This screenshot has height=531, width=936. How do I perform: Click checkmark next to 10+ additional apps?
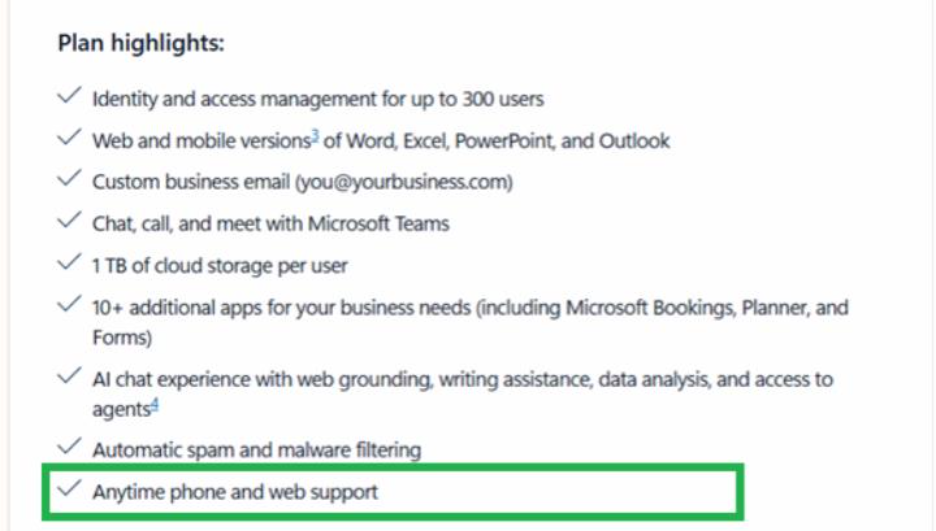tap(69, 304)
